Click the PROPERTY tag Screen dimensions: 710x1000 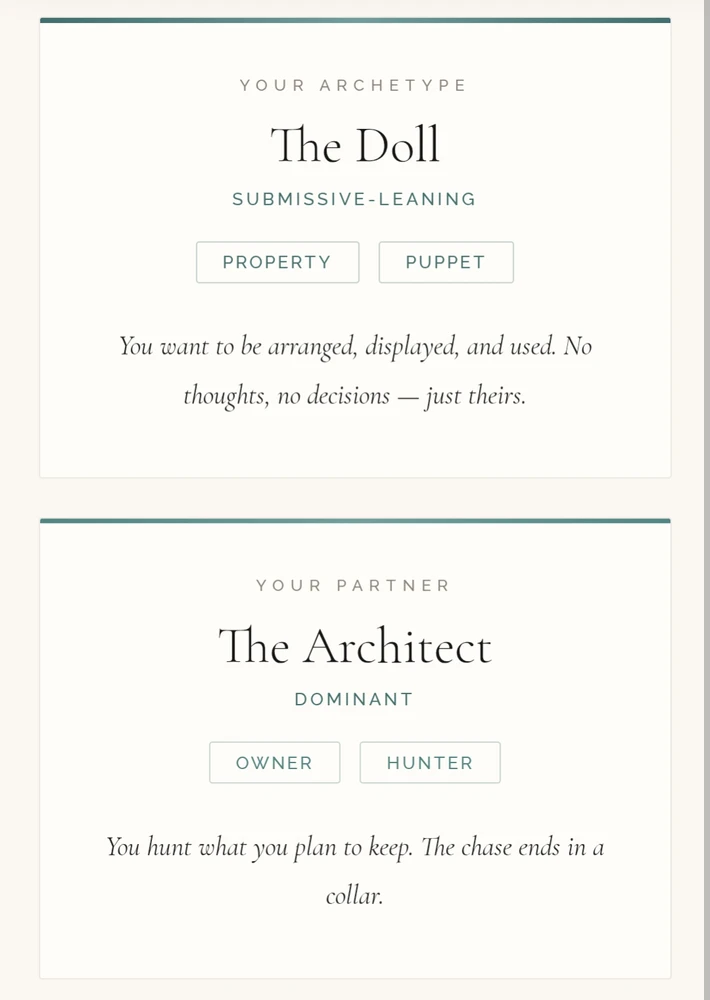(x=277, y=262)
